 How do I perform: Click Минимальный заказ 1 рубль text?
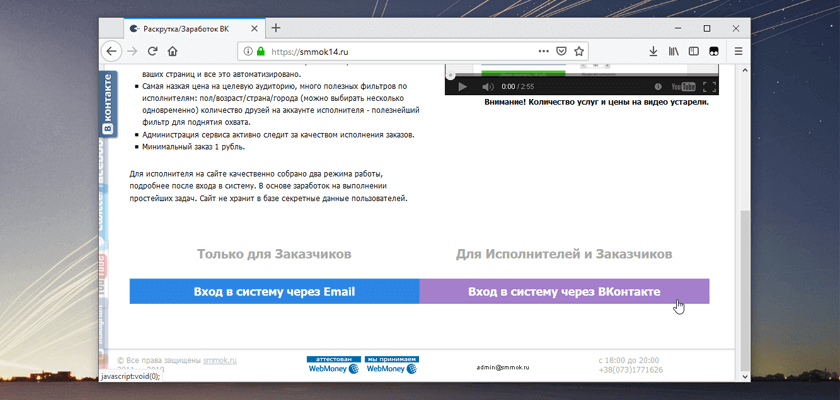[x=193, y=147]
